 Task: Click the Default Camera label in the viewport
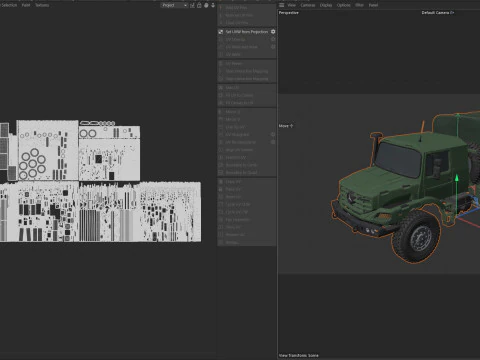point(438,13)
